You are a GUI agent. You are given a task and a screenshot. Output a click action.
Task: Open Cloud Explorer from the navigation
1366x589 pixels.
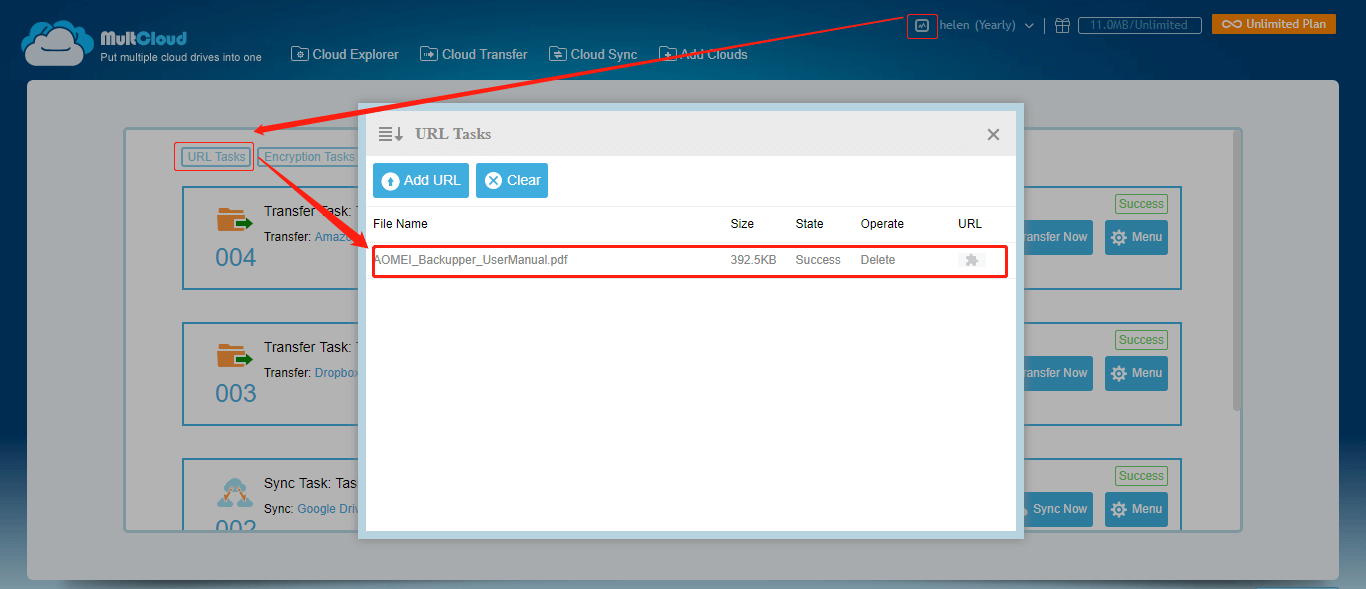pyautogui.click(x=345, y=54)
